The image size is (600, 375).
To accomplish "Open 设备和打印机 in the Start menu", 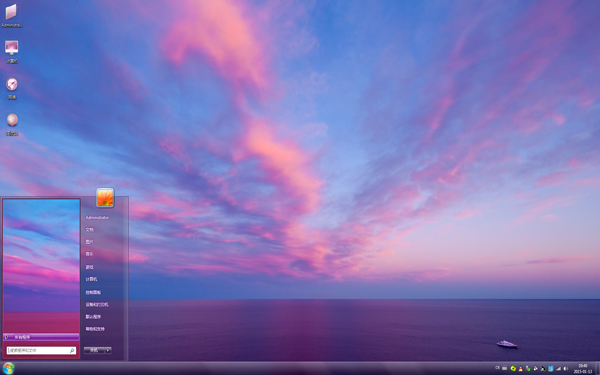I will pos(97,305).
